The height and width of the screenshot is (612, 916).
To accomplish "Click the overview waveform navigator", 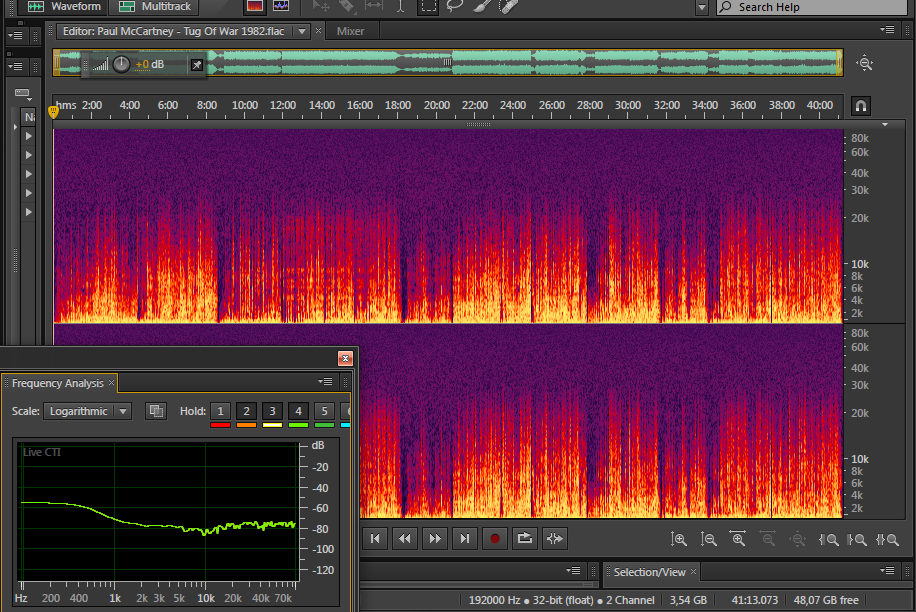I will point(447,62).
